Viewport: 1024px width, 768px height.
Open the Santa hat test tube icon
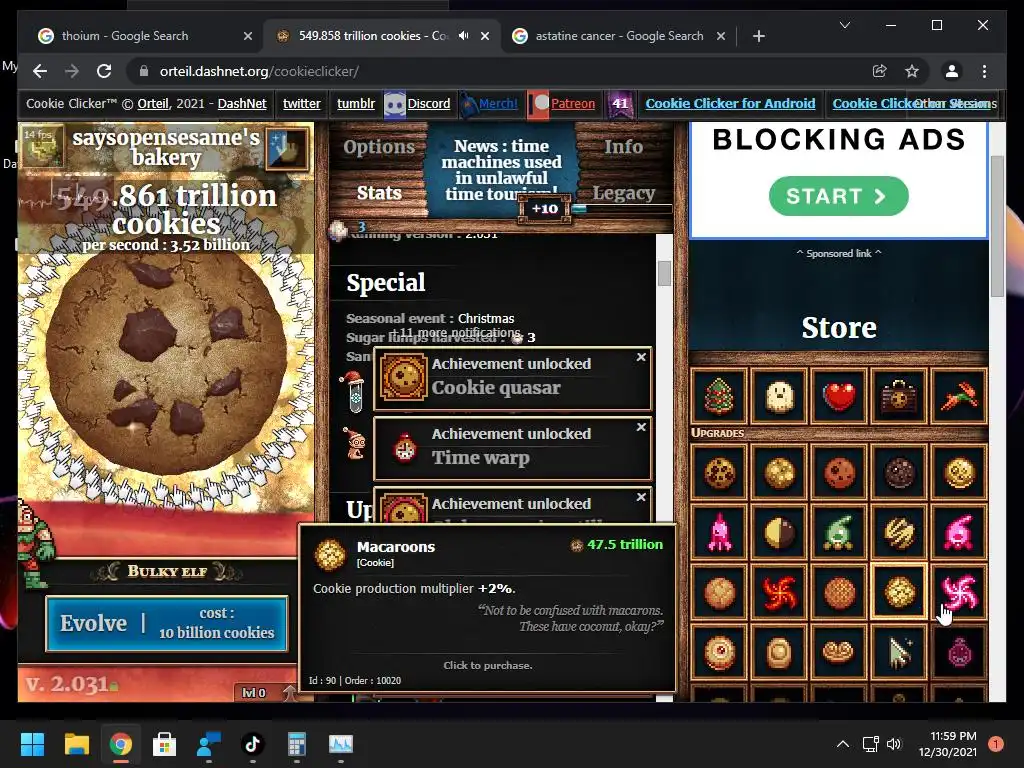tap(355, 392)
